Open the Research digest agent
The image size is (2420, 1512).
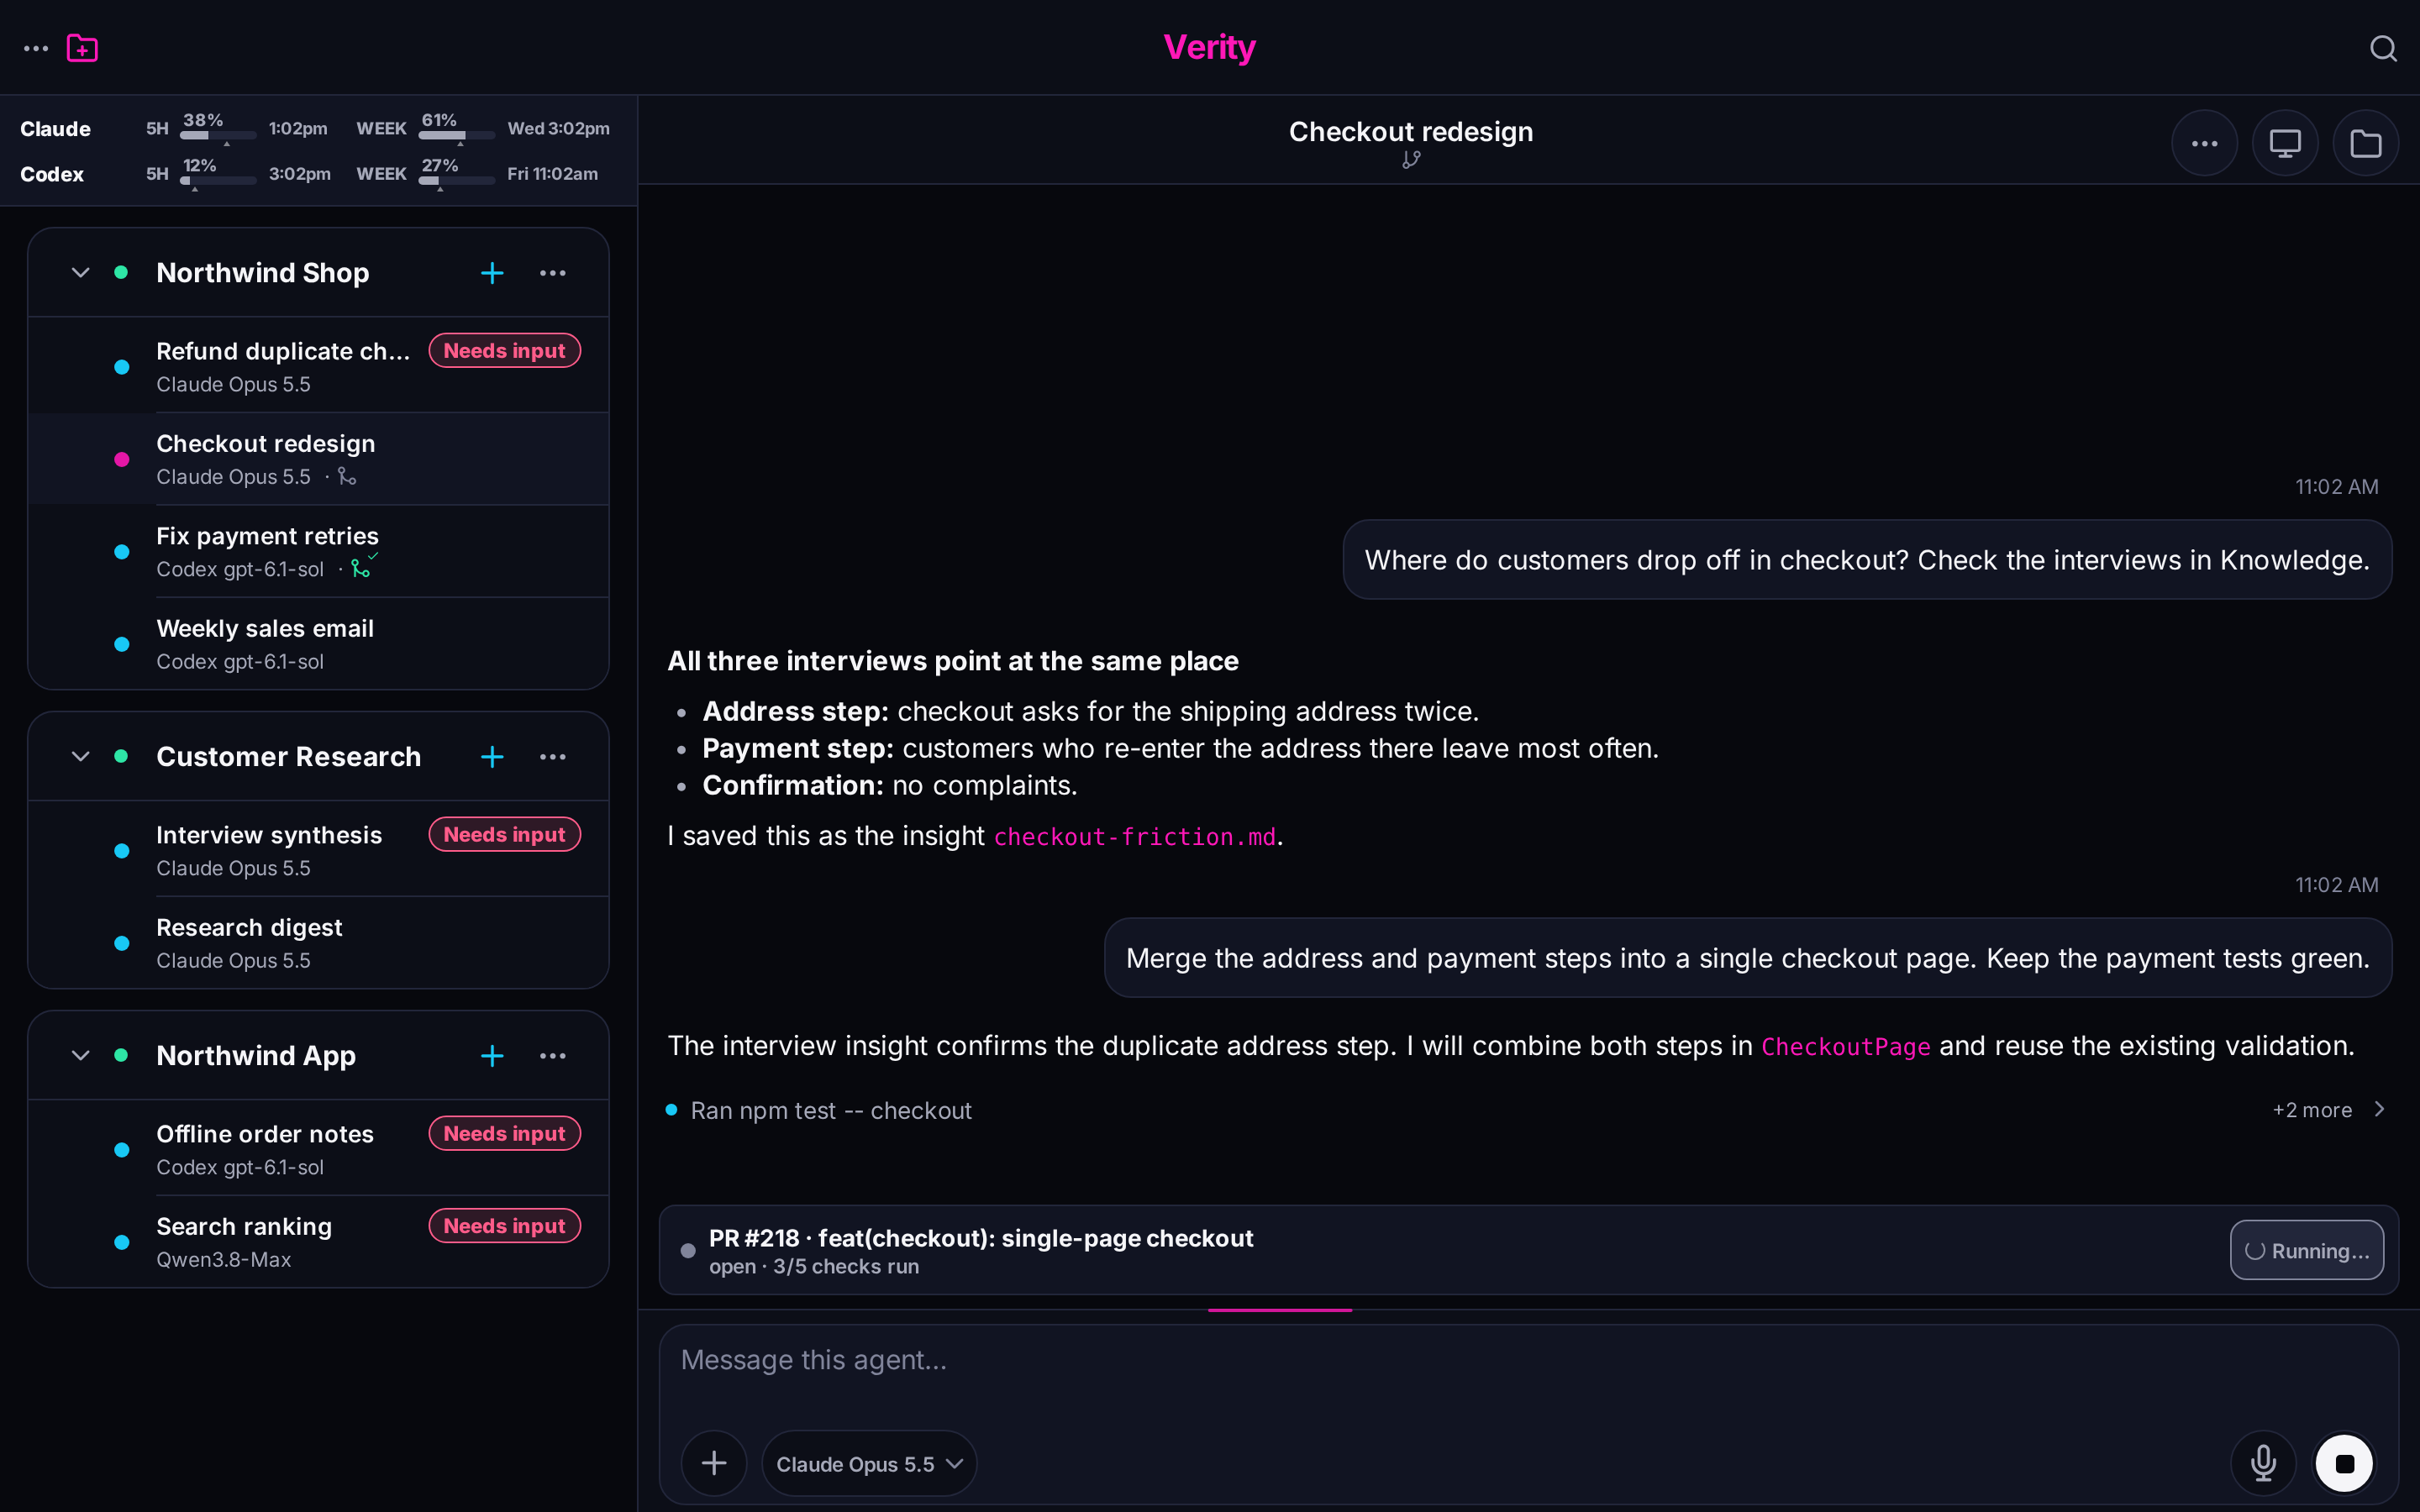[318, 943]
